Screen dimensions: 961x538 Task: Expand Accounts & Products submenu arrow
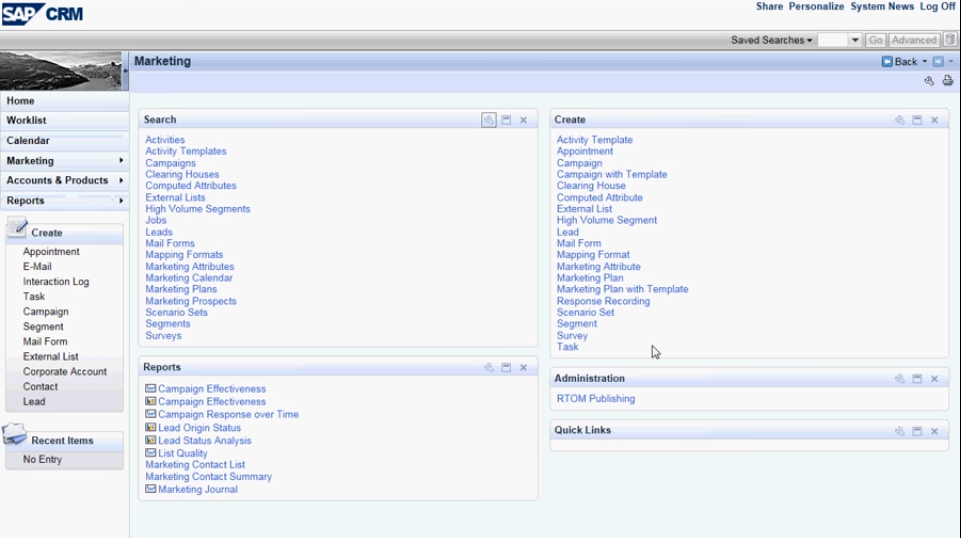pos(121,181)
